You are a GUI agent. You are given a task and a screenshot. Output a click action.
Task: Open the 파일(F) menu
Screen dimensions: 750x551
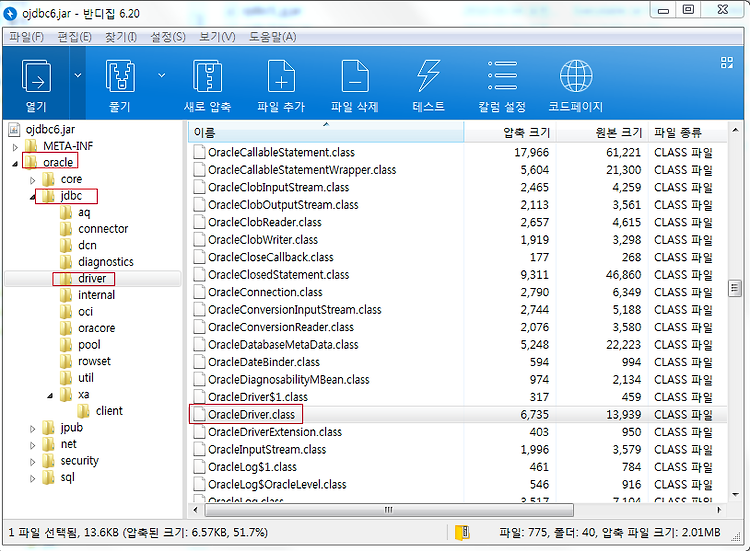pos(26,37)
